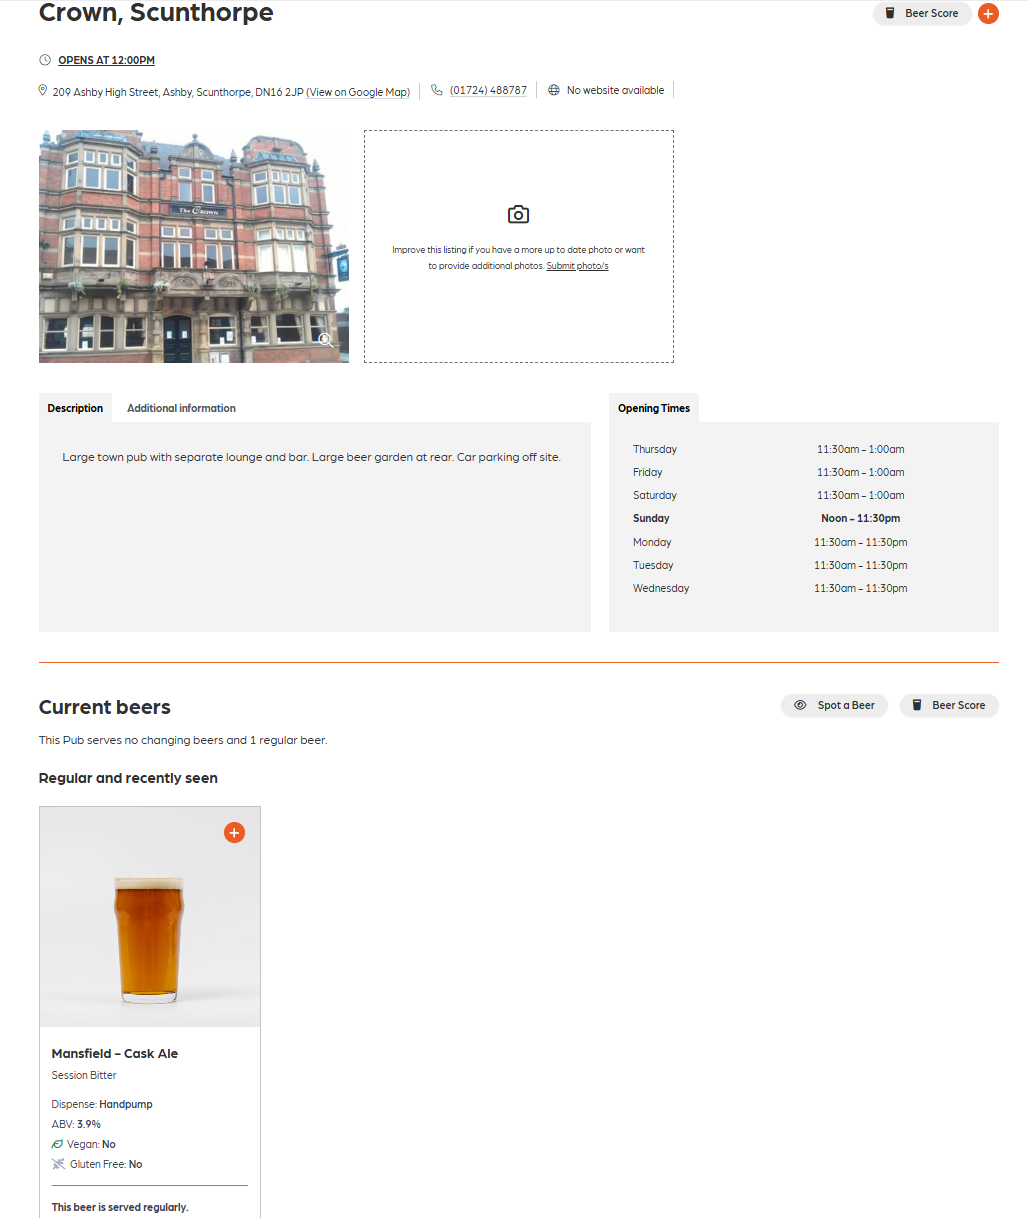Click the map pin icon by the address
The image size is (1029, 1218).
pos(43,91)
